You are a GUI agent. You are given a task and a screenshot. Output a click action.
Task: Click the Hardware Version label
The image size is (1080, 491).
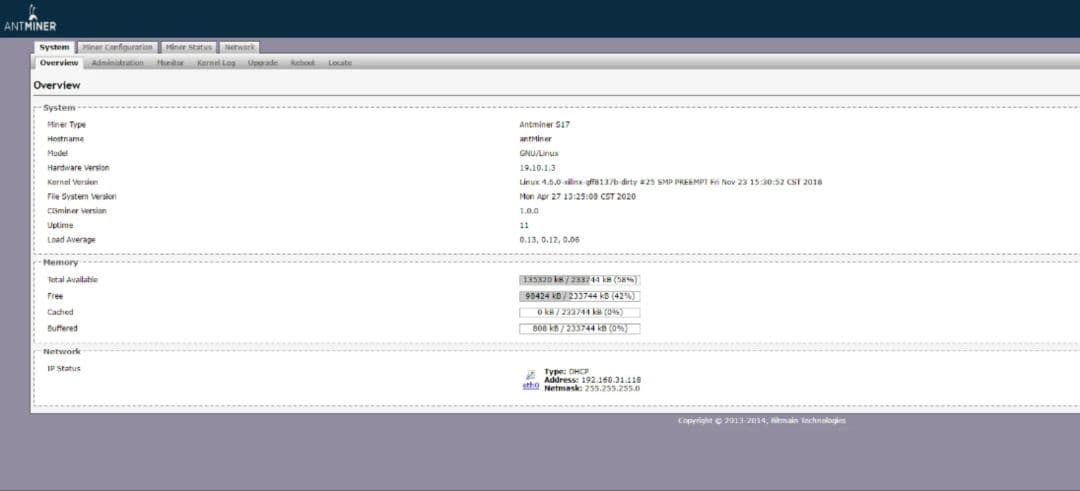click(x=78, y=168)
